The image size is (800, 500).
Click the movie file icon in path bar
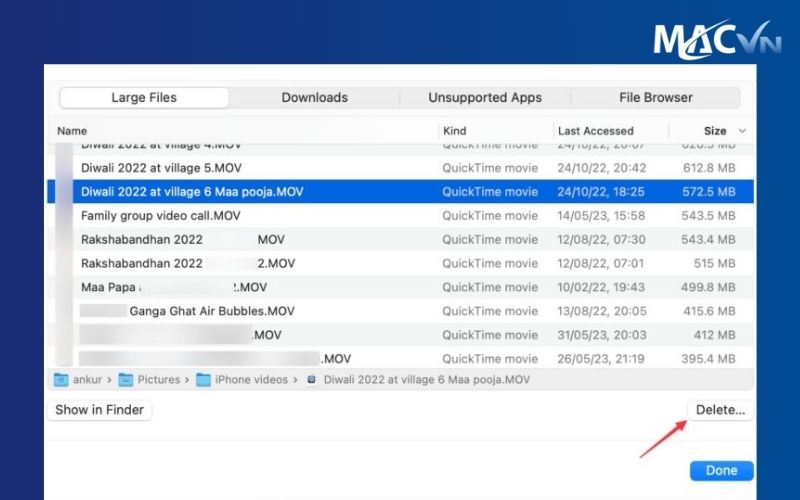(x=312, y=380)
